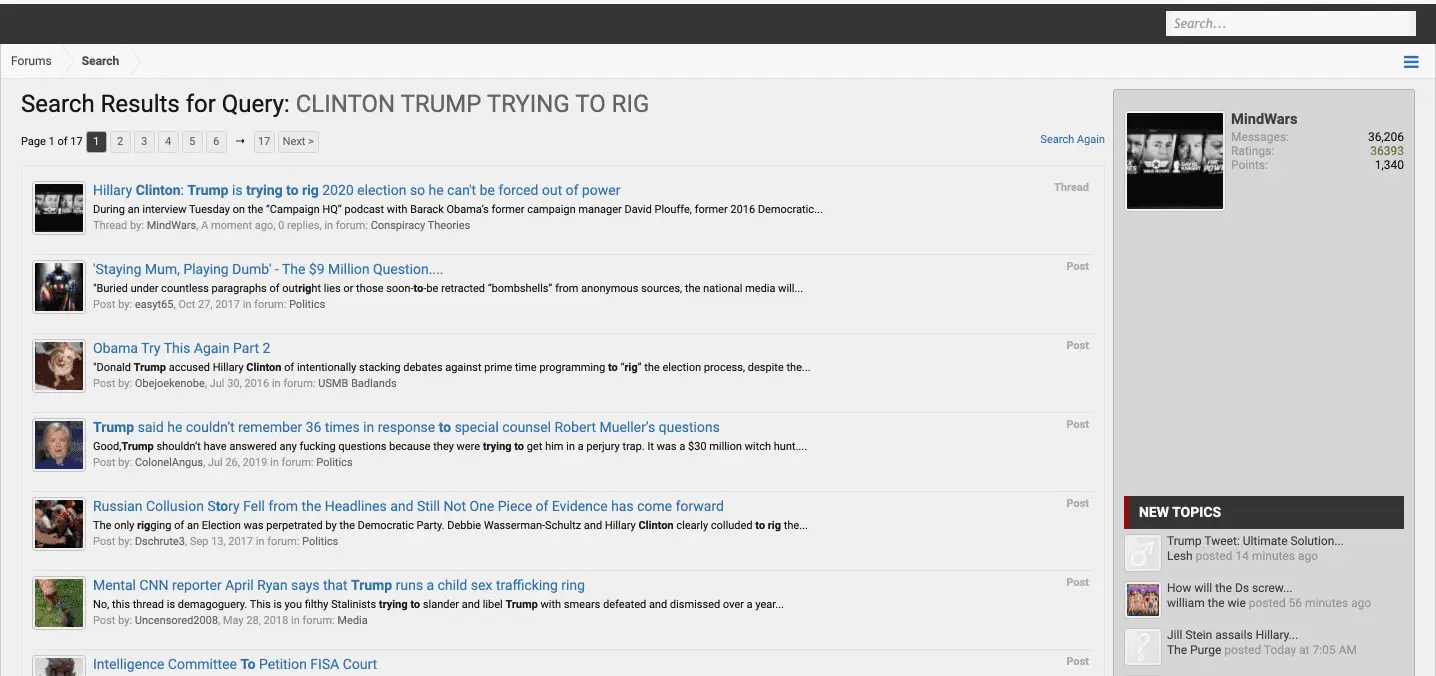Click ColonelAngus's user avatar

(59, 445)
